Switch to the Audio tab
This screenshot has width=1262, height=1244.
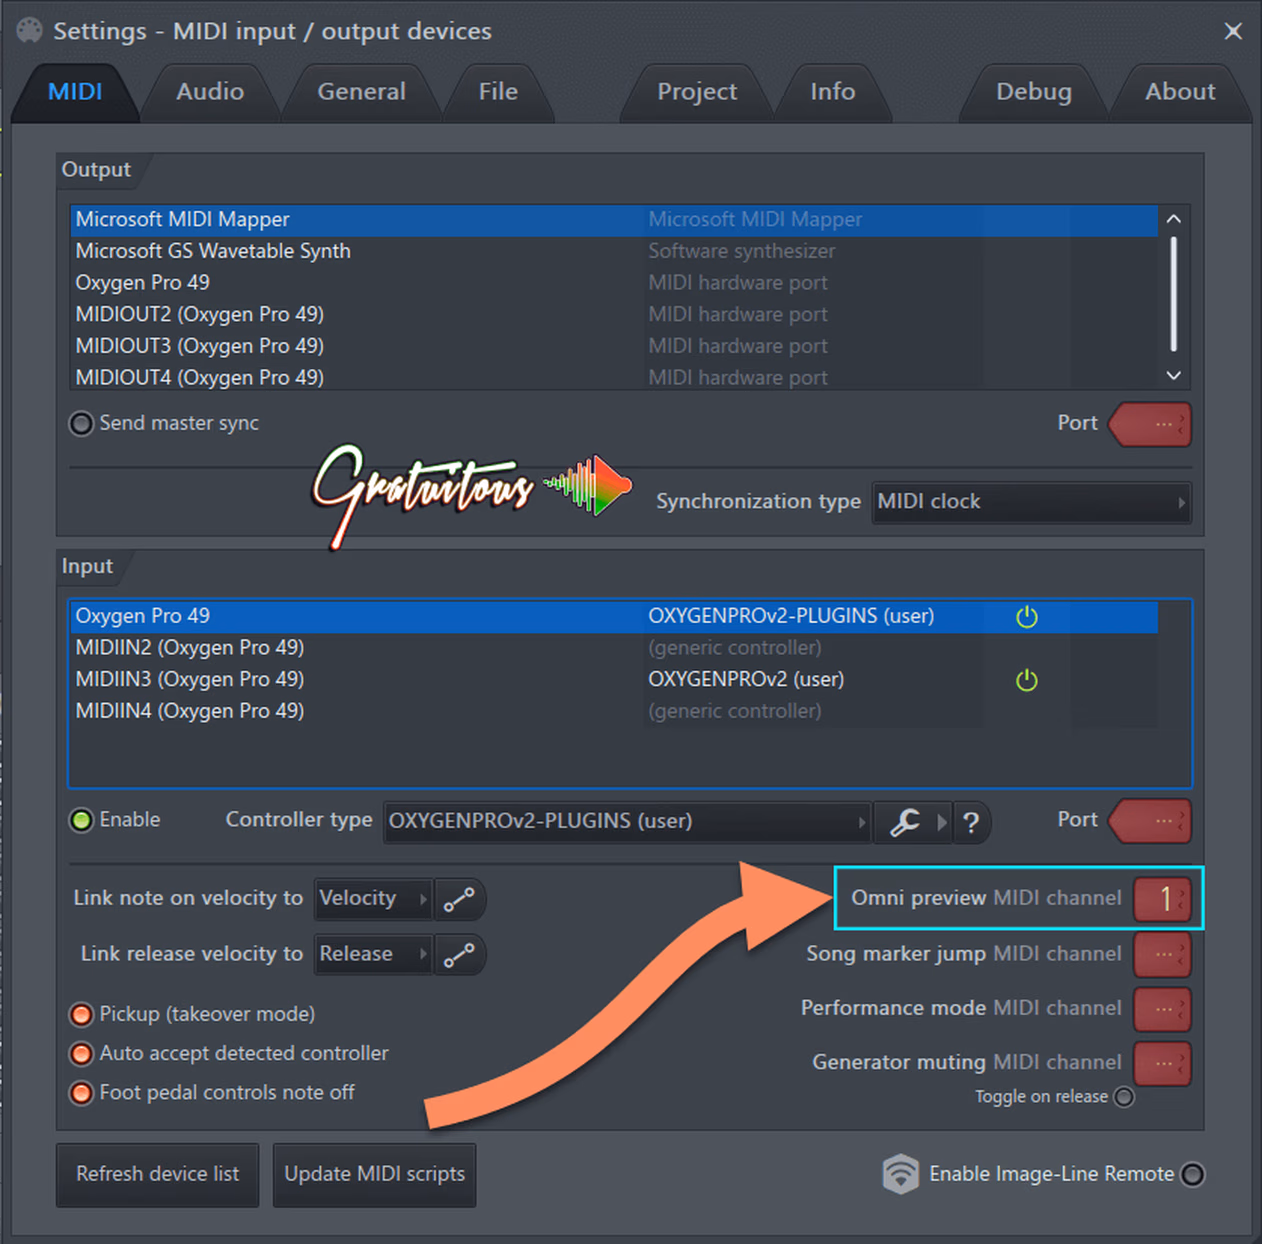point(210,92)
